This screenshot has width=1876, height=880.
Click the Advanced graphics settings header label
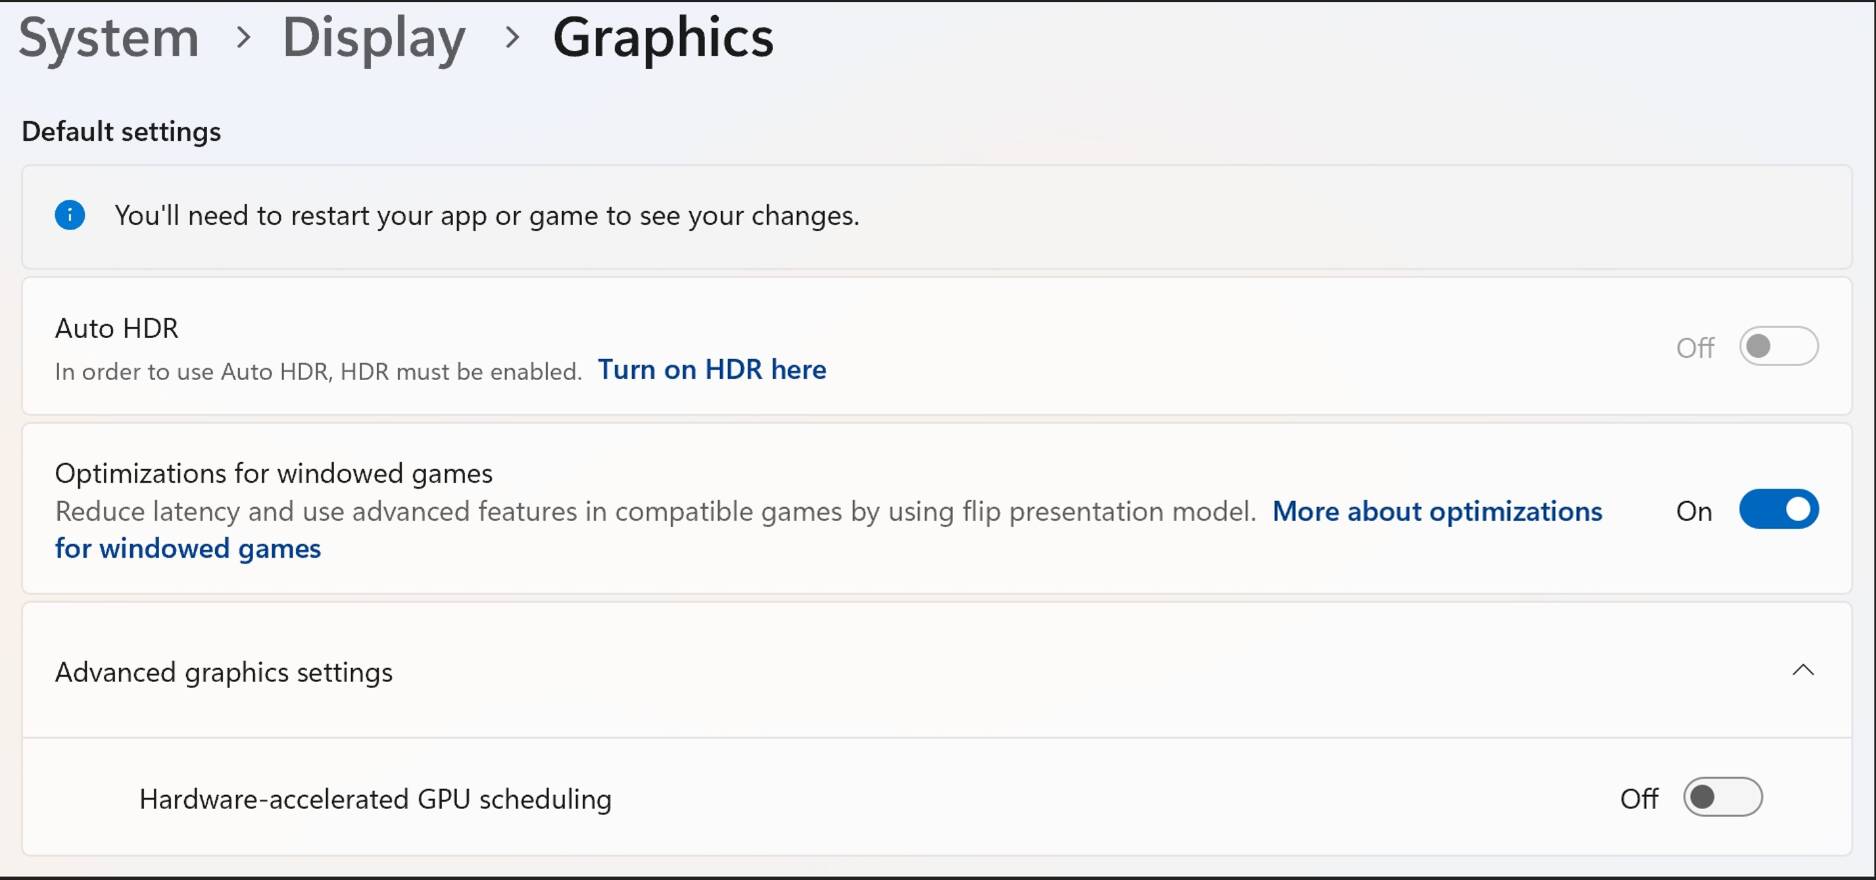(224, 672)
